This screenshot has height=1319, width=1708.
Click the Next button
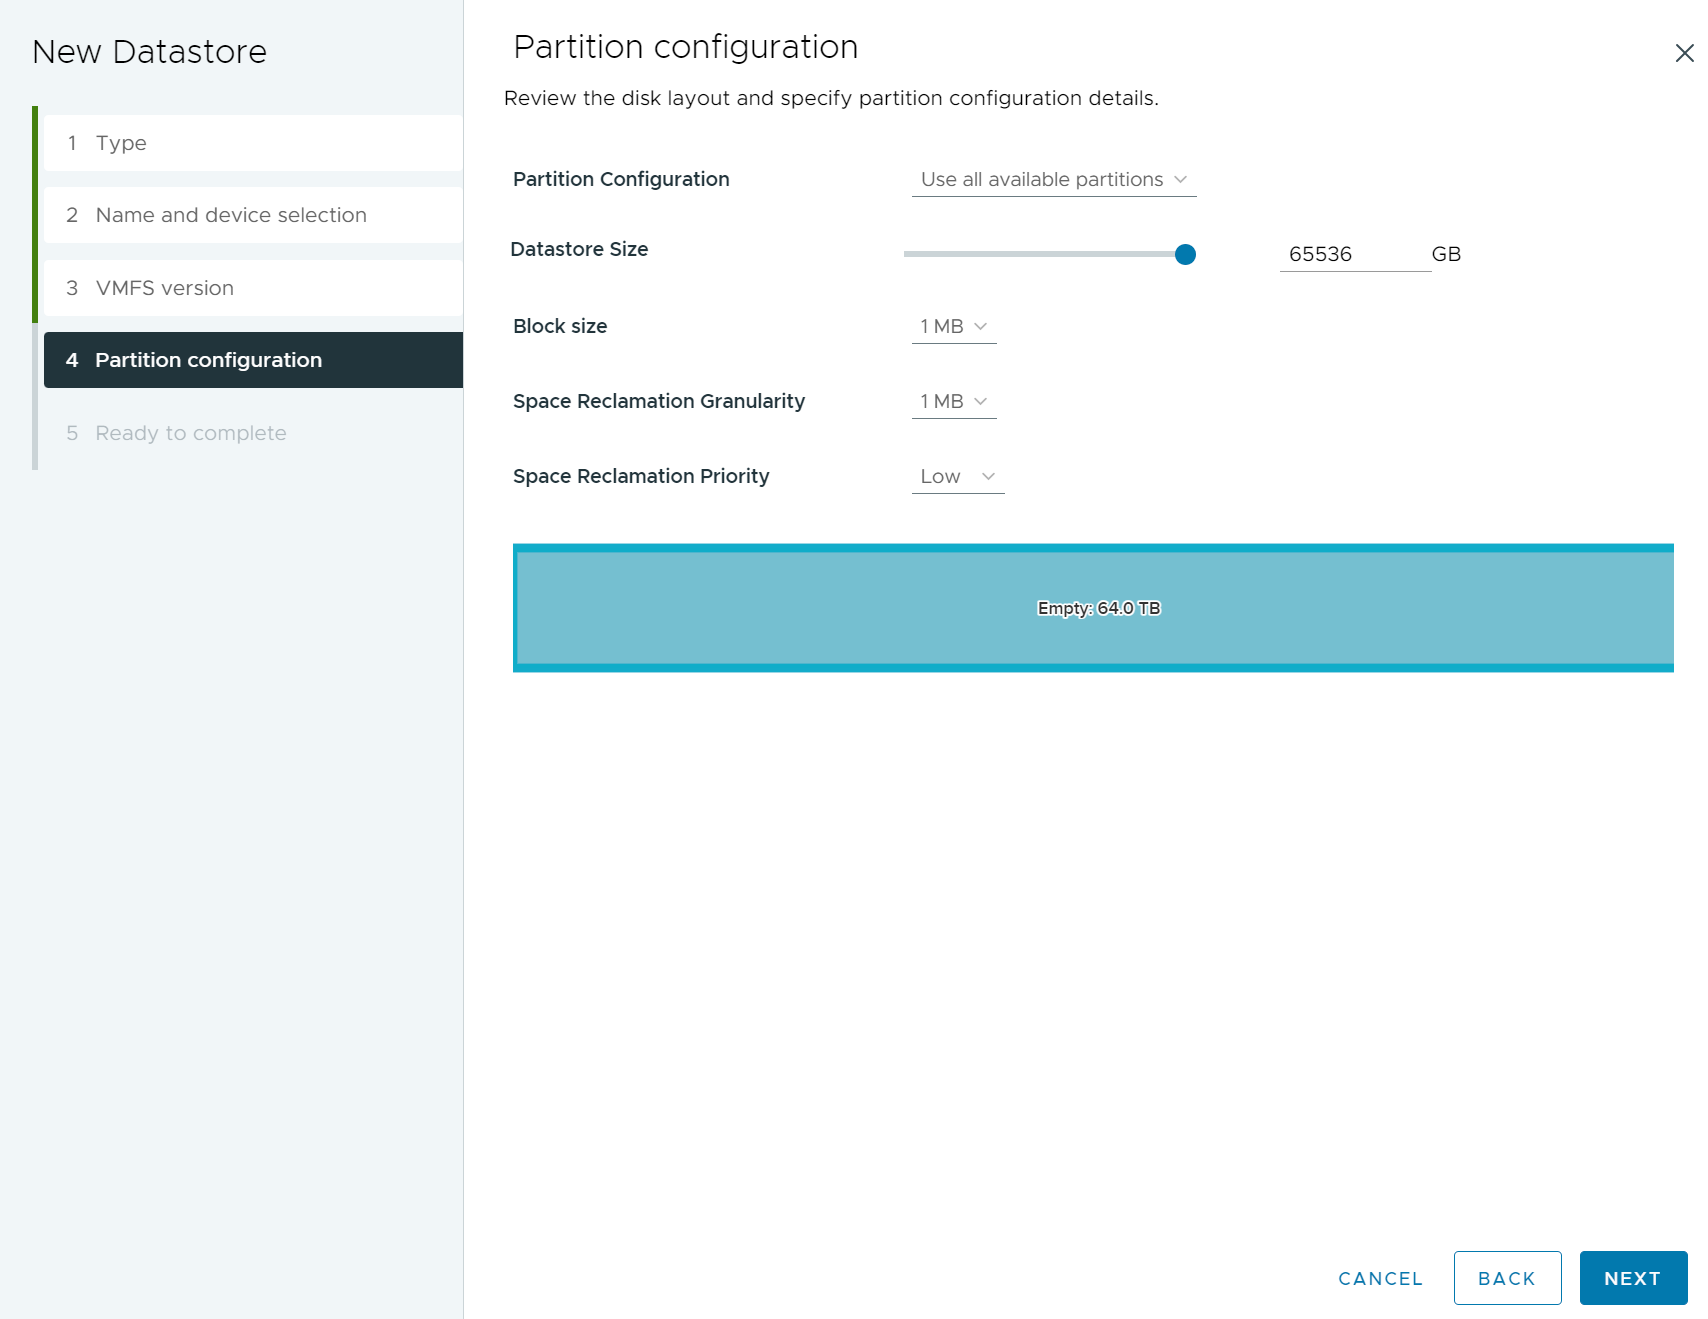pos(1633,1278)
